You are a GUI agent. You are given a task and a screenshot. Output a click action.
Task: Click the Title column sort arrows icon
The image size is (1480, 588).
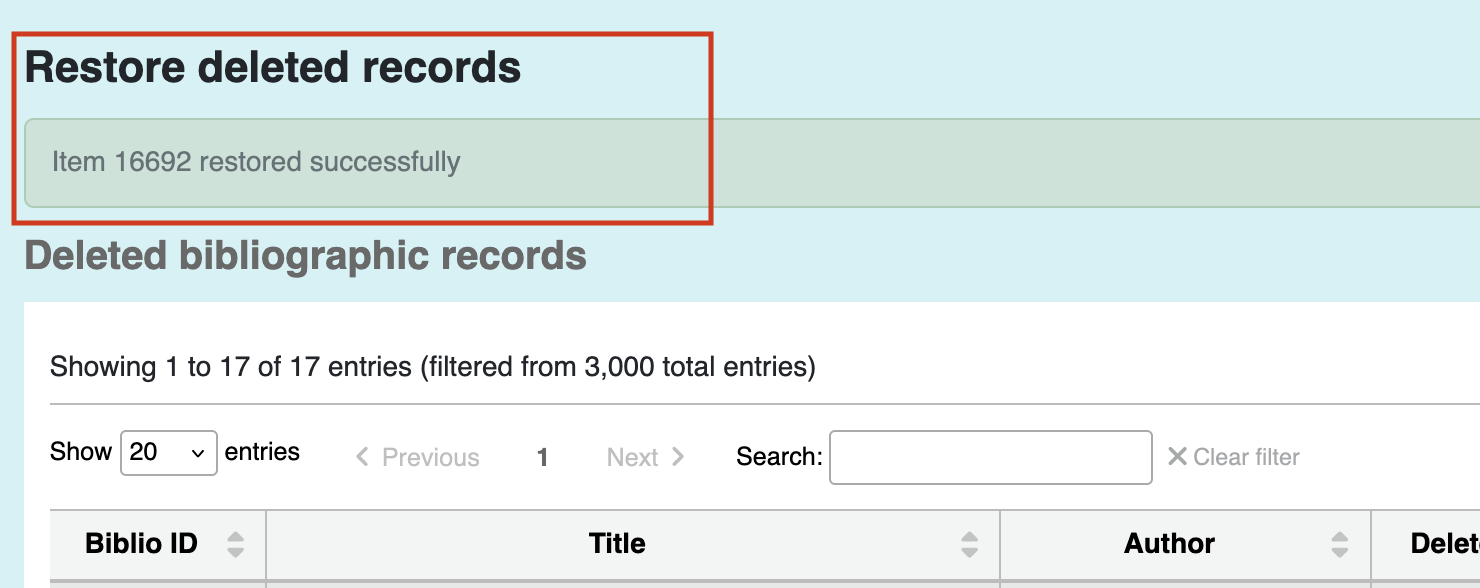[969, 544]
